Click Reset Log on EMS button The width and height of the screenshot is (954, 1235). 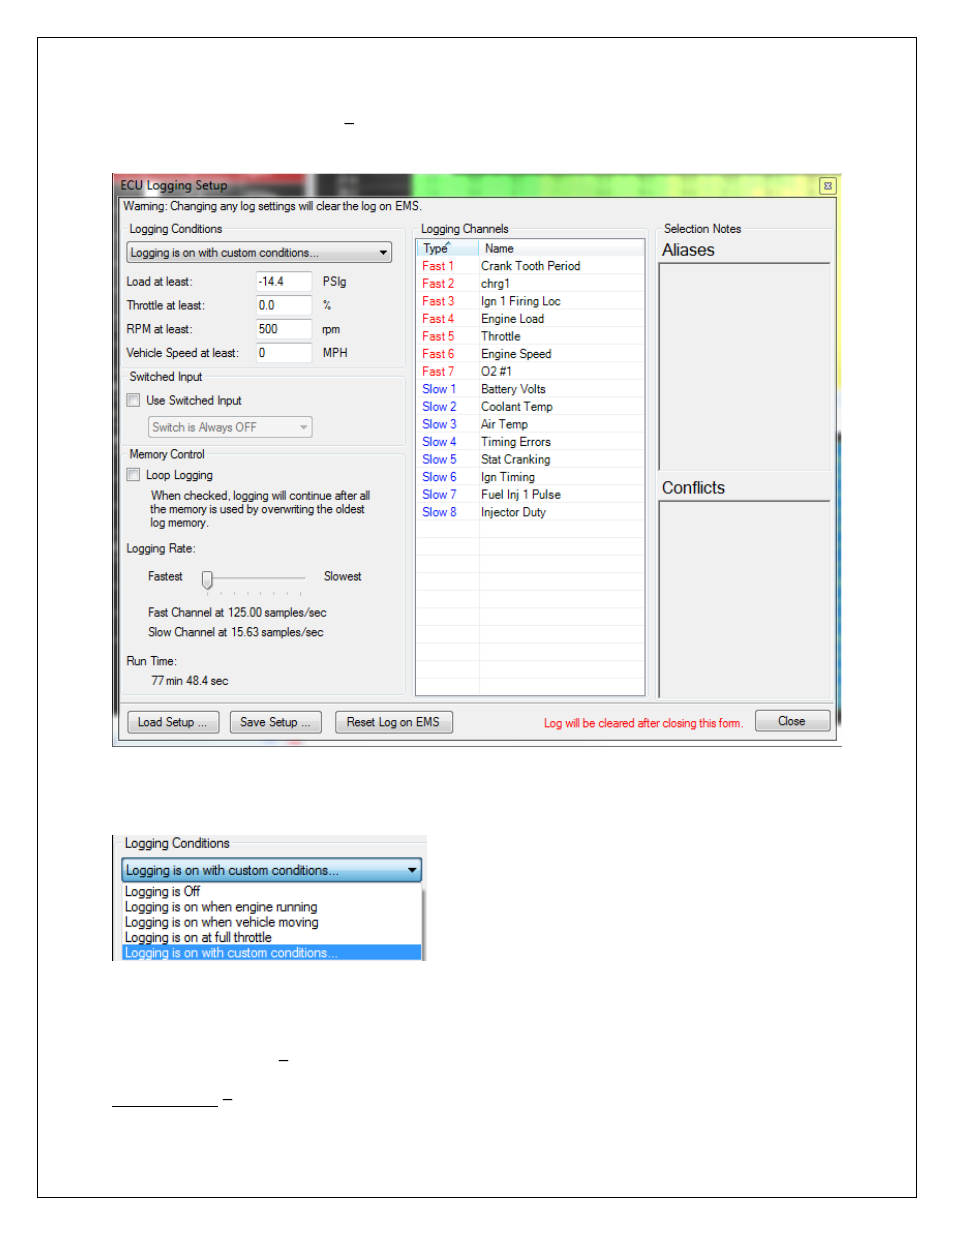tap(393, 722)
